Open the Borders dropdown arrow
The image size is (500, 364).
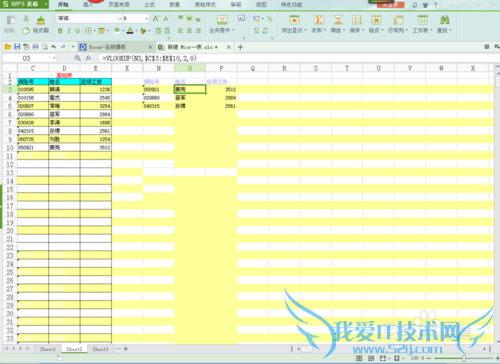click(95, 31)
